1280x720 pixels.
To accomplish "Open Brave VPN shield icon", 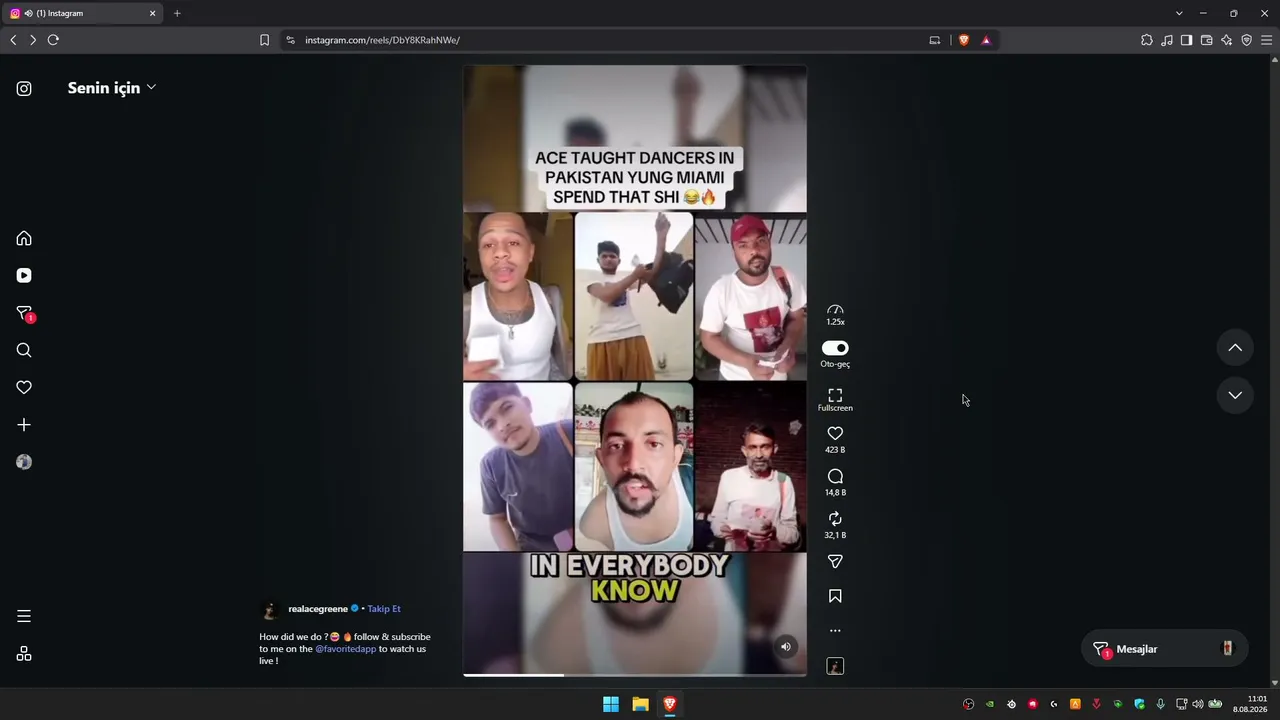I will [1246, 40].
